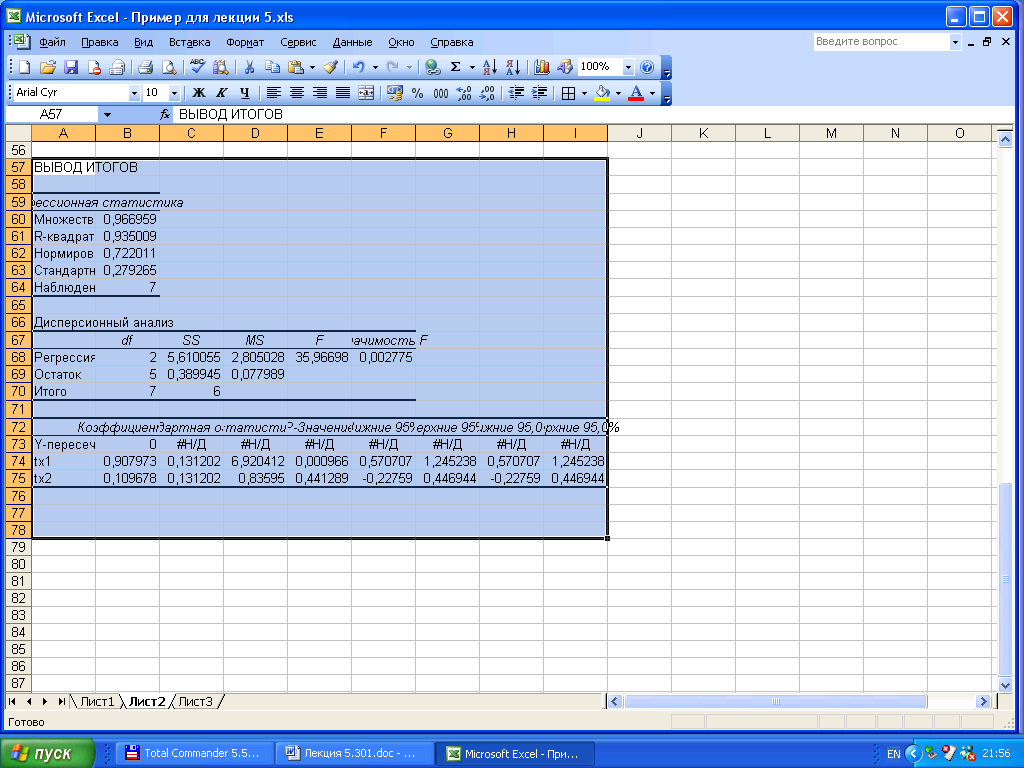Click the AutoSum sigma button
The width and height of the screenshot is (1024, 768).
tap(456, 67)
